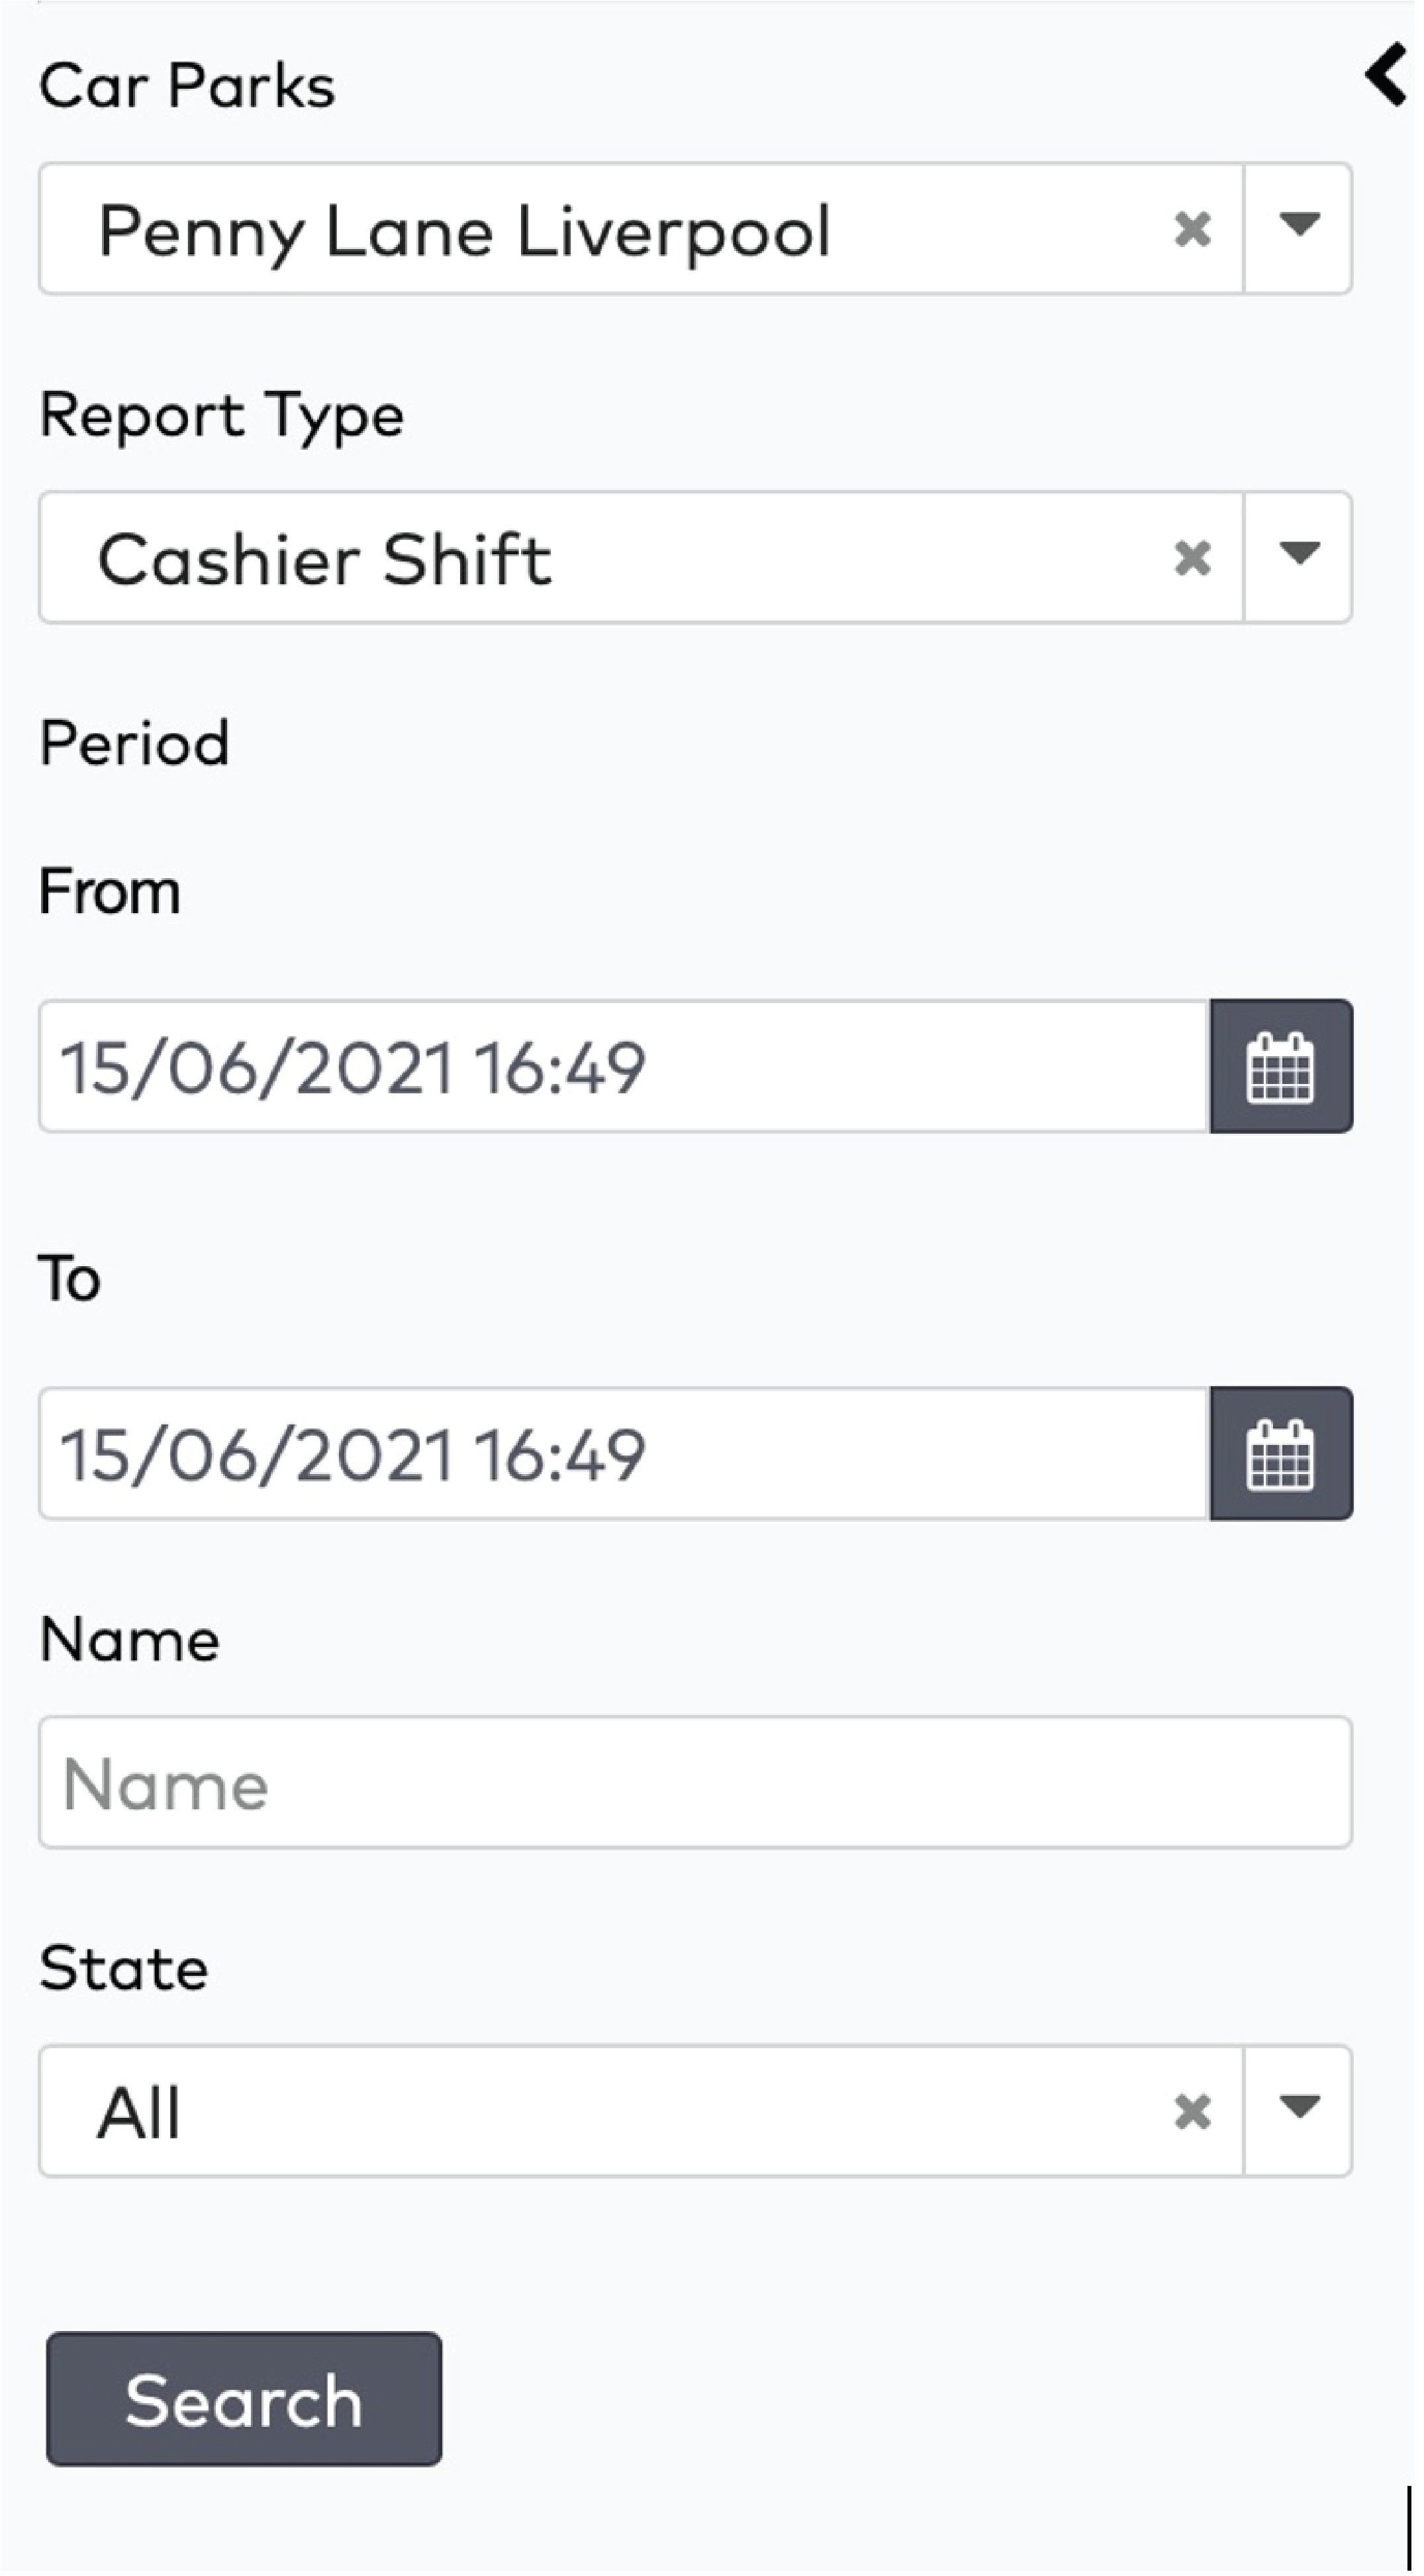Viewport: 1424px width, 2576px height.
Task: Expand the State dropdown arrow
Action: coord(1298,2109)
